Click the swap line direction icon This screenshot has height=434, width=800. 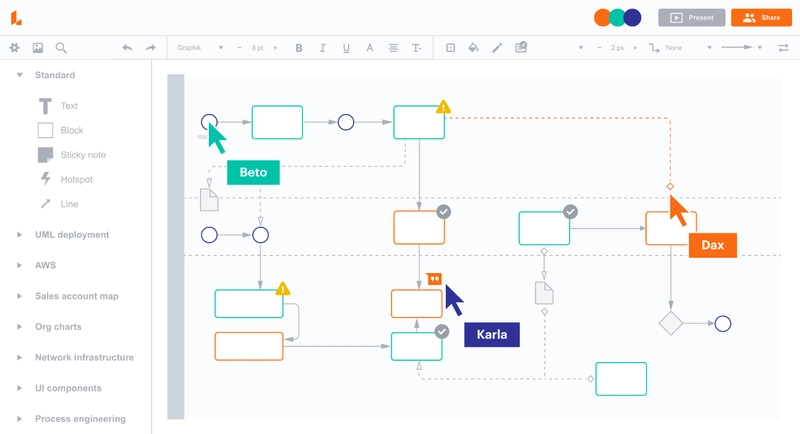pyautogui.click(x=783, y=48)
